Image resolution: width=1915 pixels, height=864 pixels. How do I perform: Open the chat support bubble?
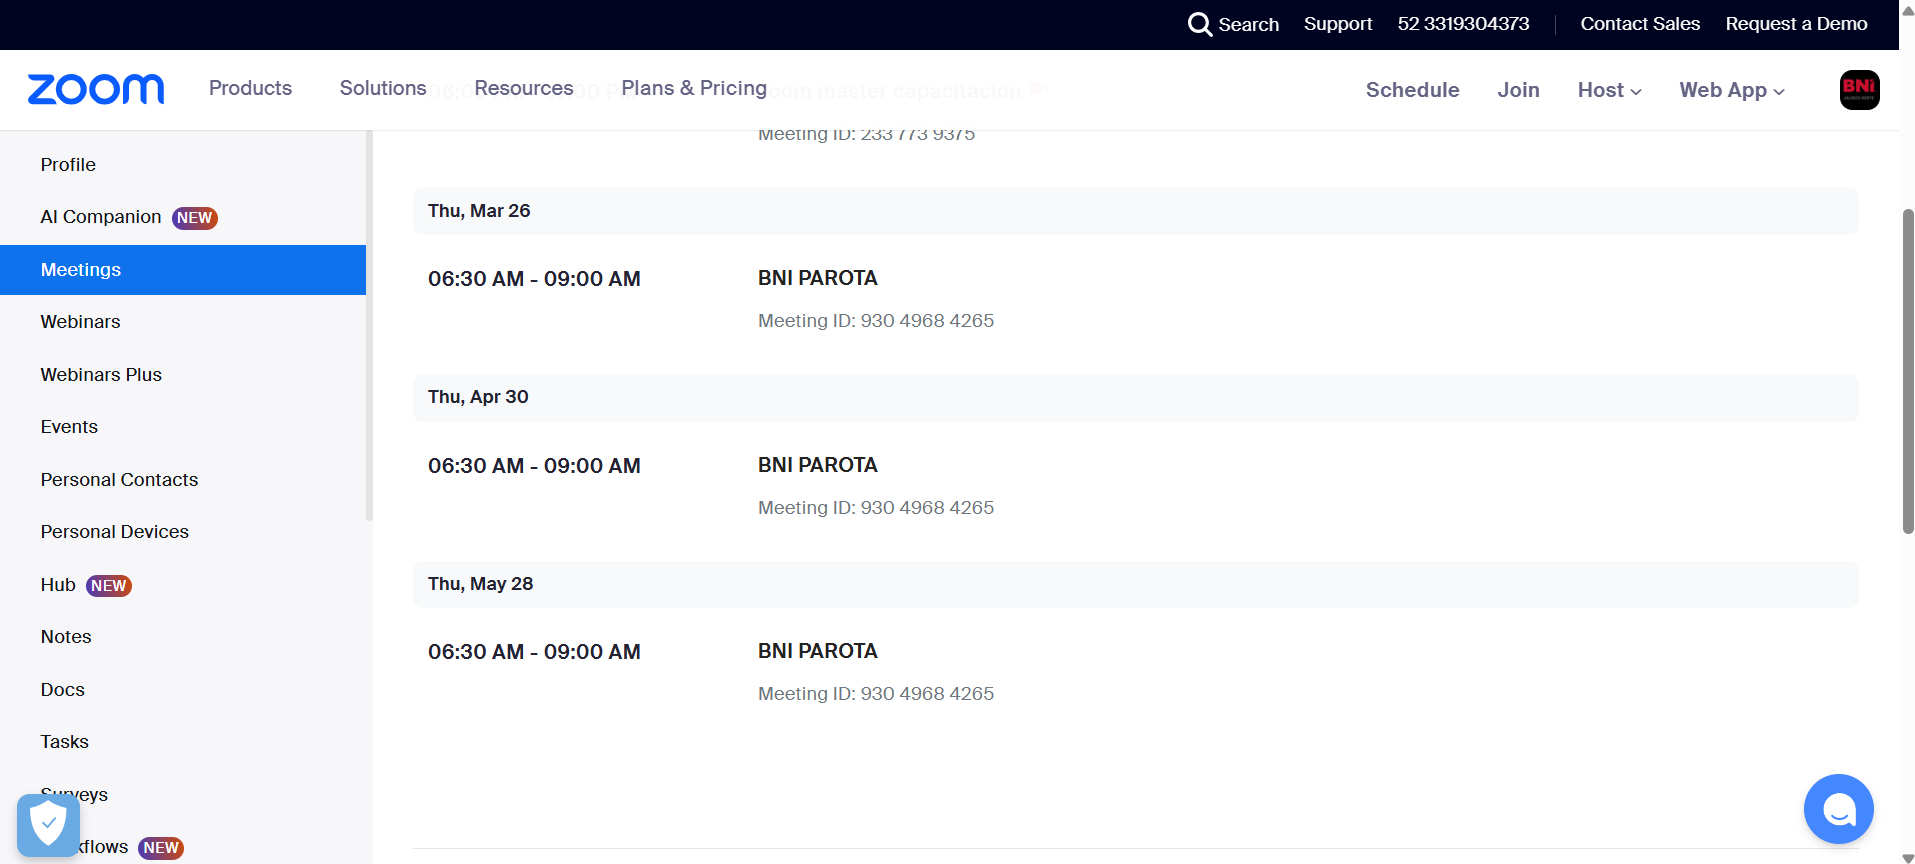(1838, 809)
